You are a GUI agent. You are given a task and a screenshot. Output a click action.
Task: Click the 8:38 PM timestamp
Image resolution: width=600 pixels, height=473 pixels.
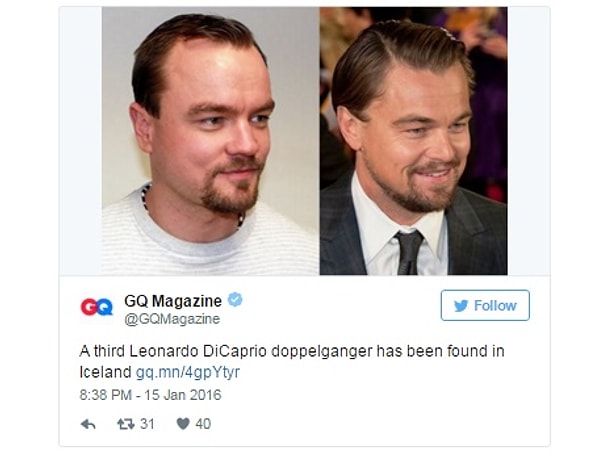(x=106, y=395)
